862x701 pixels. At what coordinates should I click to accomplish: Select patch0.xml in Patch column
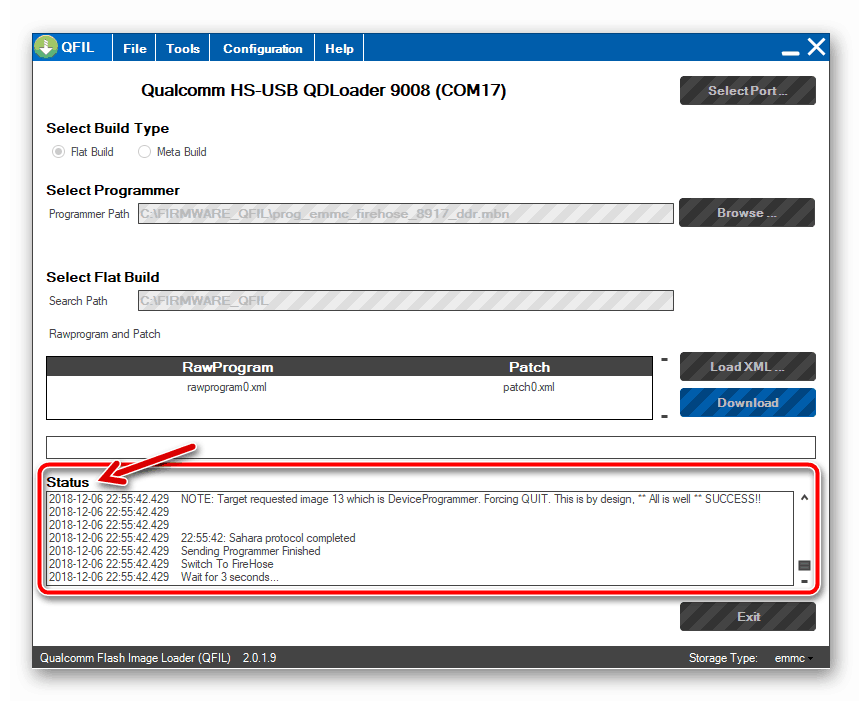[x=529, y=387]
